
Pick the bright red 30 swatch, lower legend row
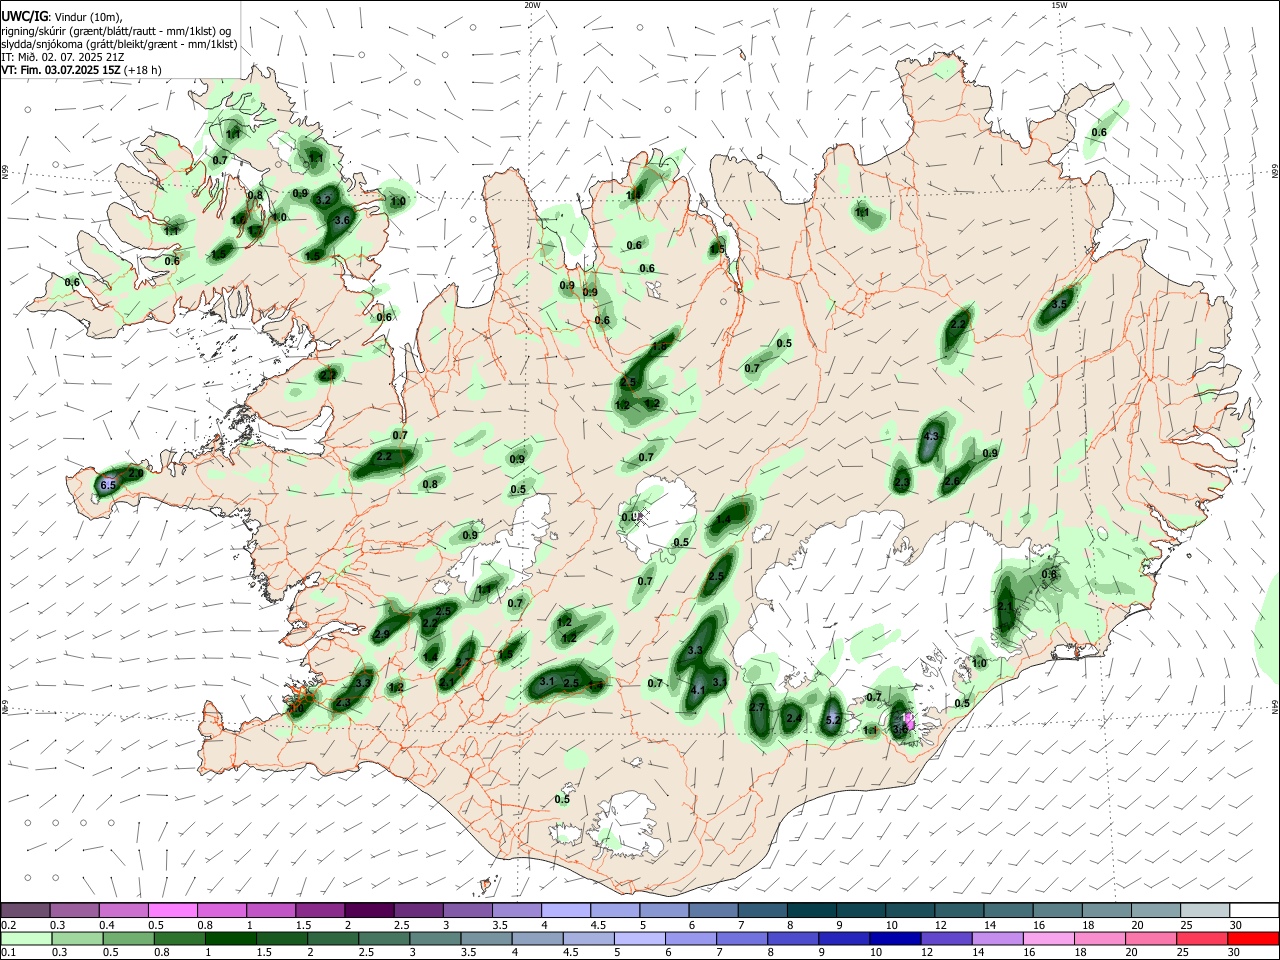point(1253,939)
